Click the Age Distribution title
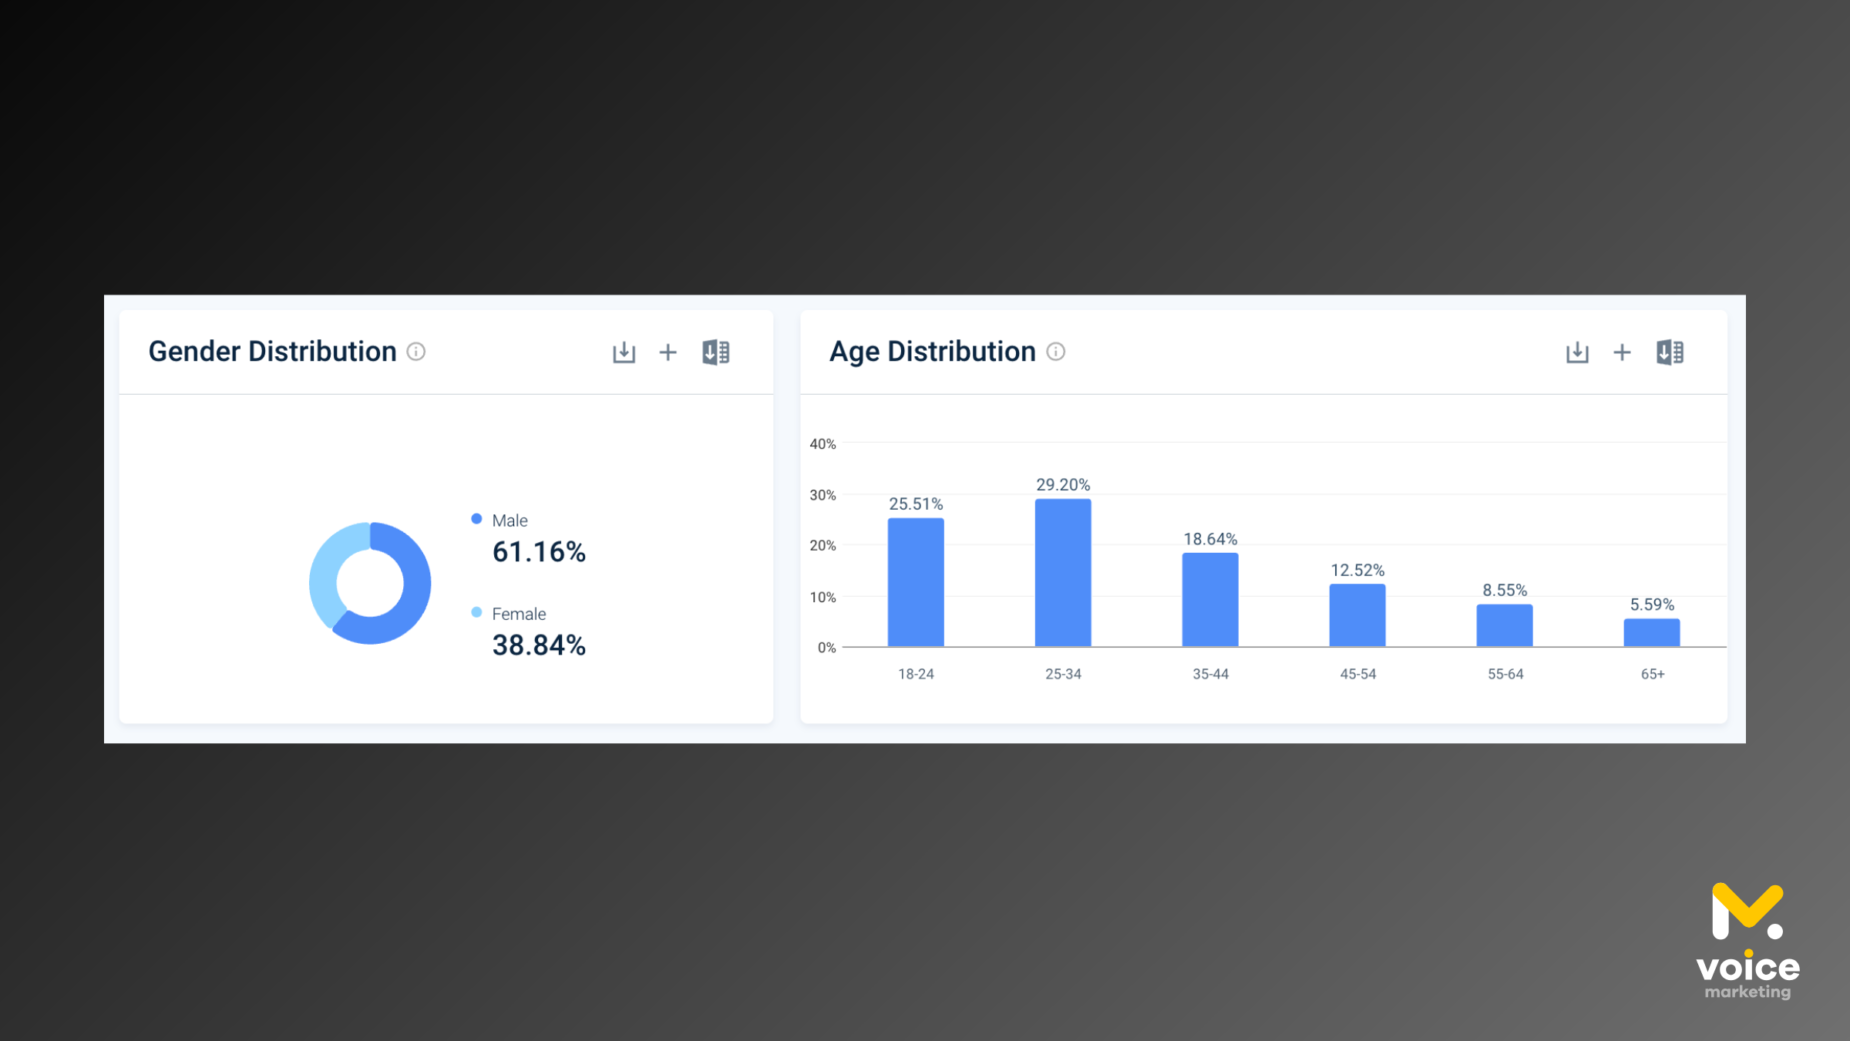The height and width of the screenshot is (1041, 1850). [932, 352]
